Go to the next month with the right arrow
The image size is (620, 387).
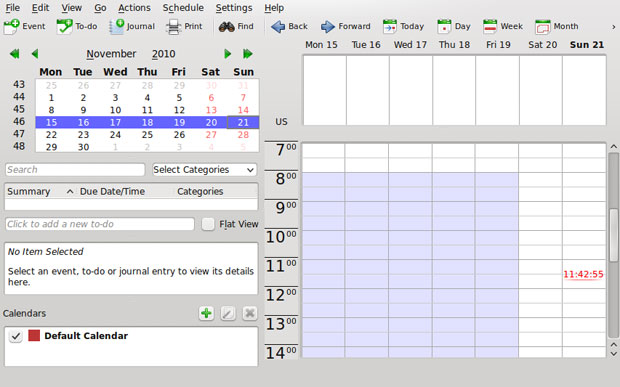click(x=227, y=54)
